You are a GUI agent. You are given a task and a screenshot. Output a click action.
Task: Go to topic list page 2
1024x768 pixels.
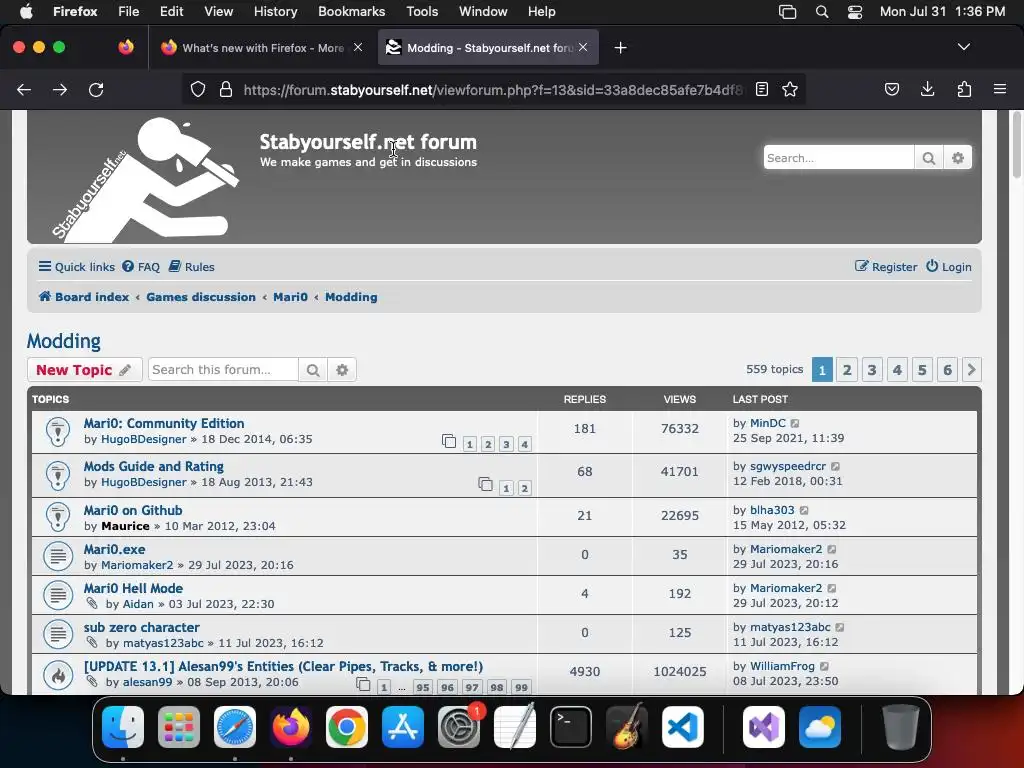pos(847,370)
